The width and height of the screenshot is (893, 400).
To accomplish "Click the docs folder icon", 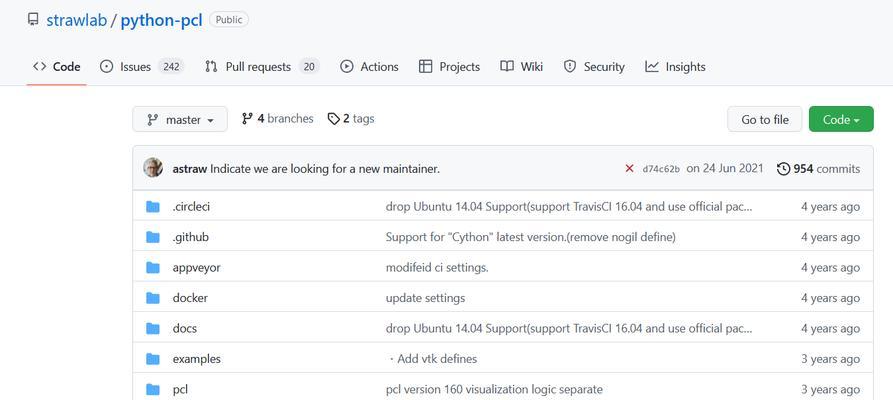I will (x=153, y=328).
